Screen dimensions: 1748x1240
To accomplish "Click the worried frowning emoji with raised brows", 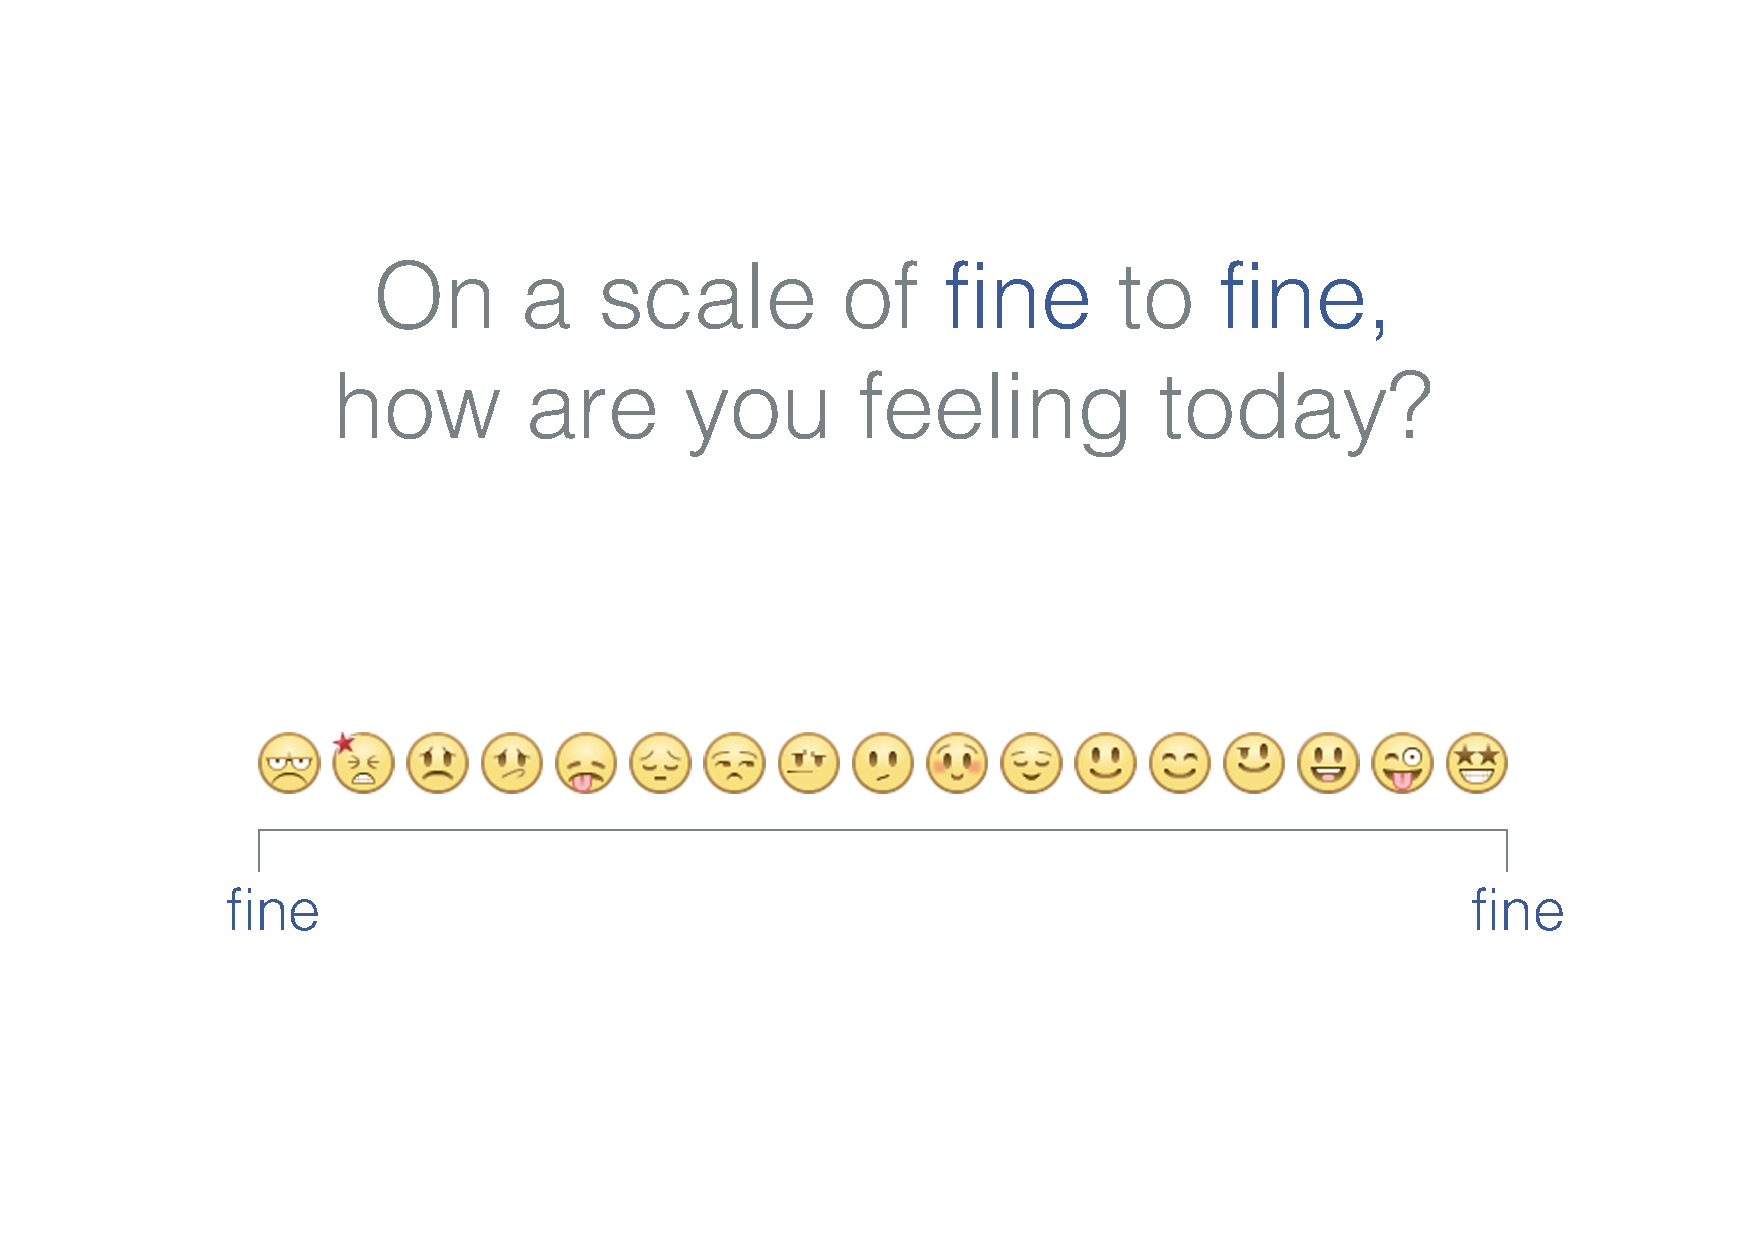I will 437,764.
